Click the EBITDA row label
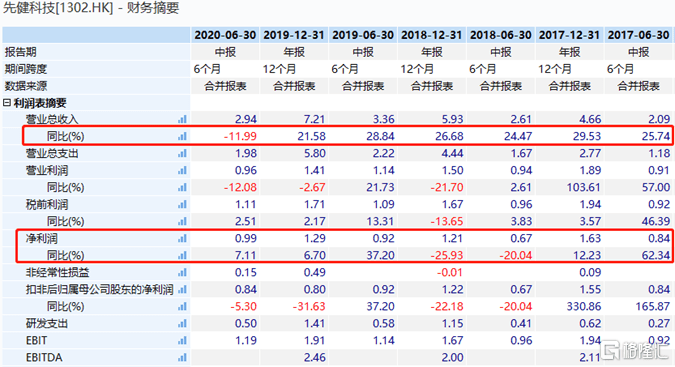 [44, 358]
